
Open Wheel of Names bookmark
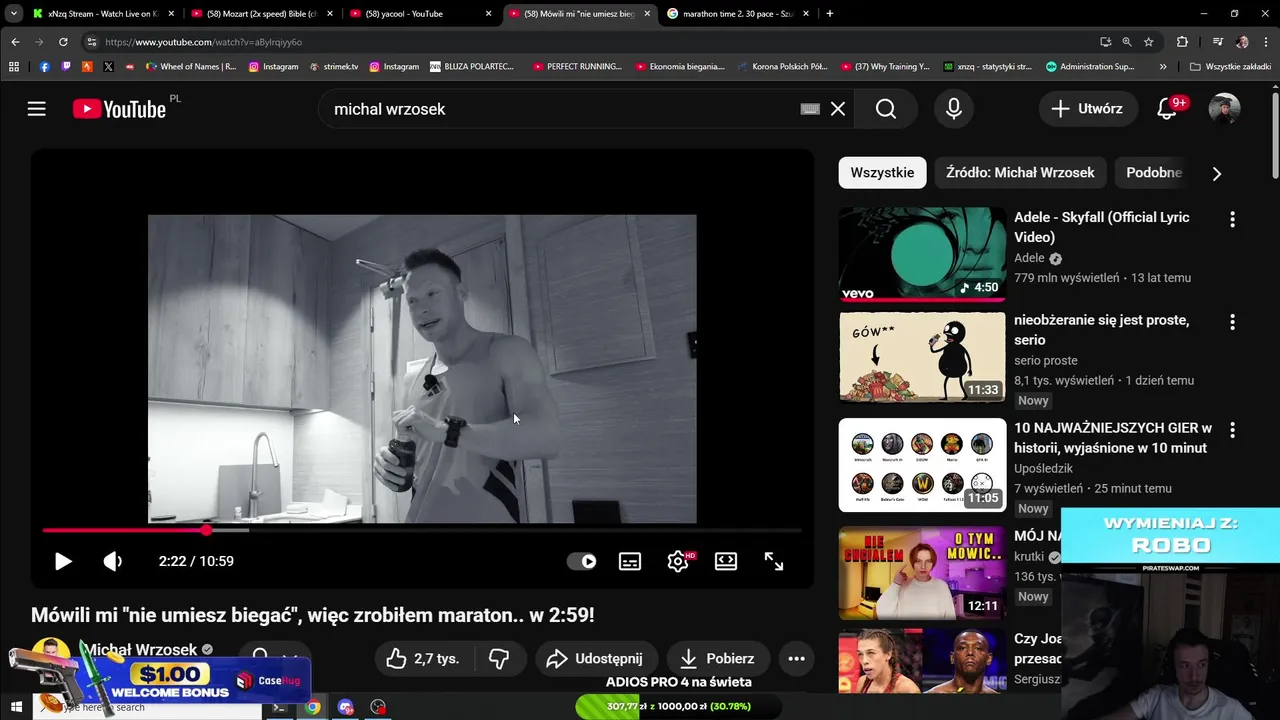tap(191, 67)
